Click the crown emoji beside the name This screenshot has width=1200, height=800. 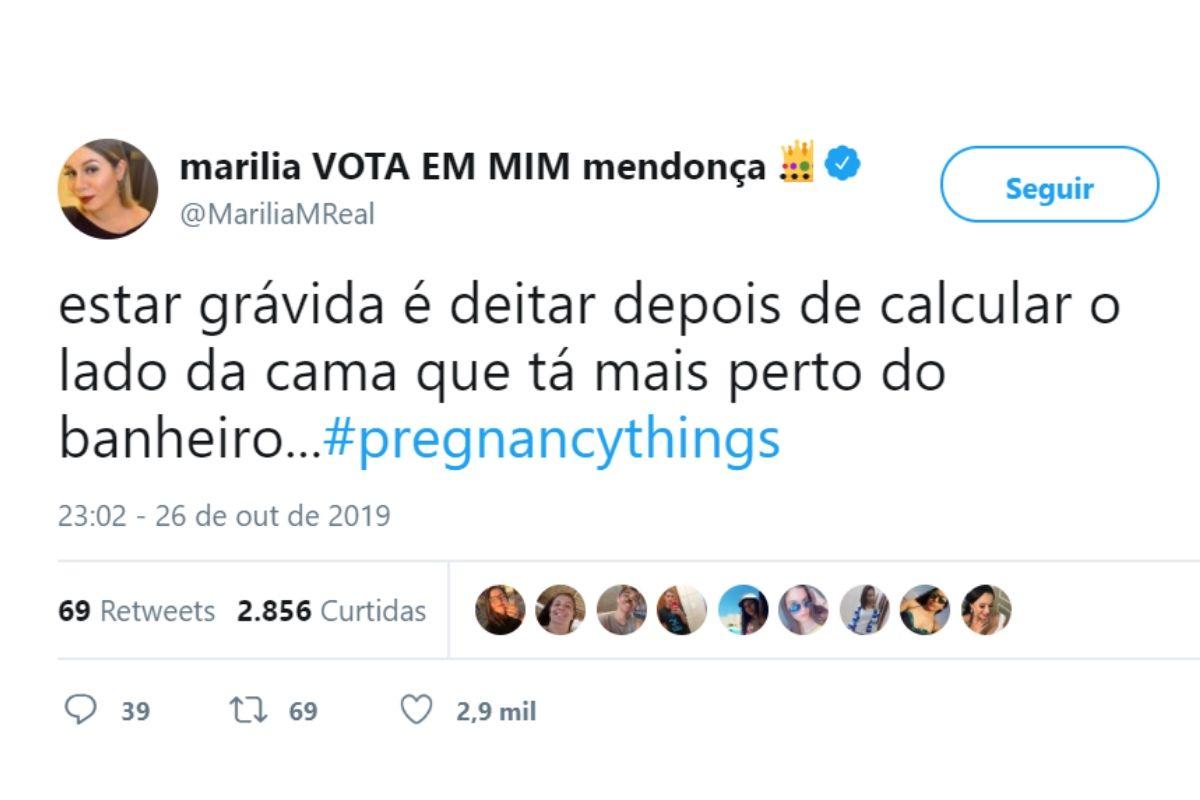(799, 163)
